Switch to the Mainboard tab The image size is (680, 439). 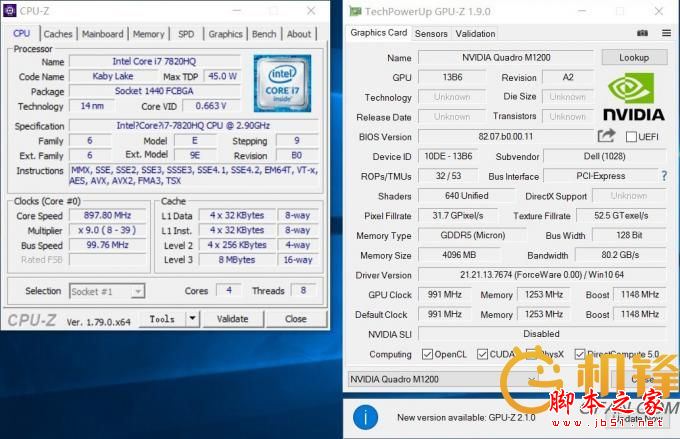(103, 34)
